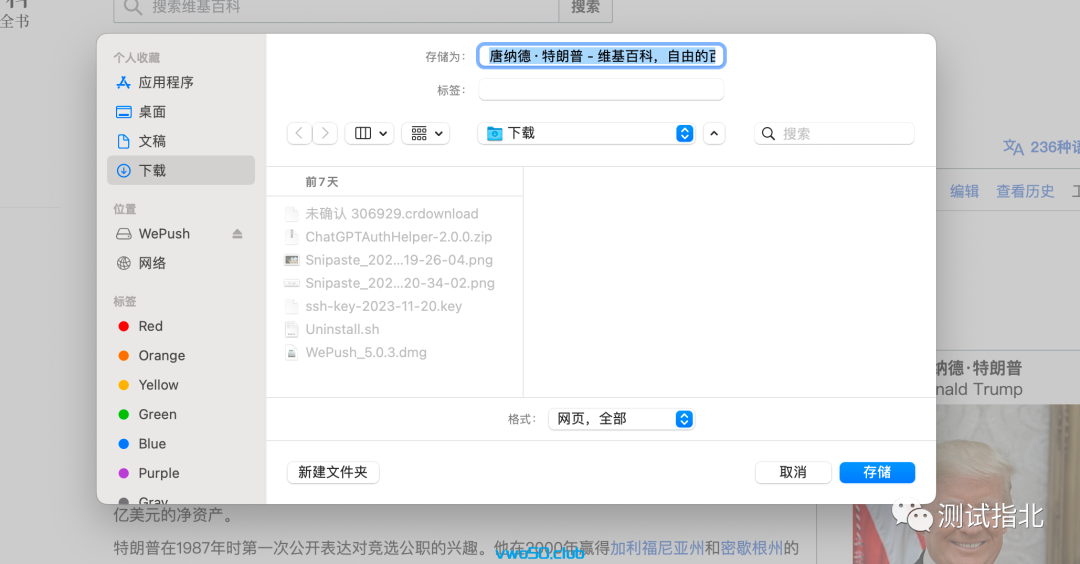This screenshot has height=564, width=1080.
Task: Click the 搜索维基百科 search box in Wikipedia
Action: point(336,8)
